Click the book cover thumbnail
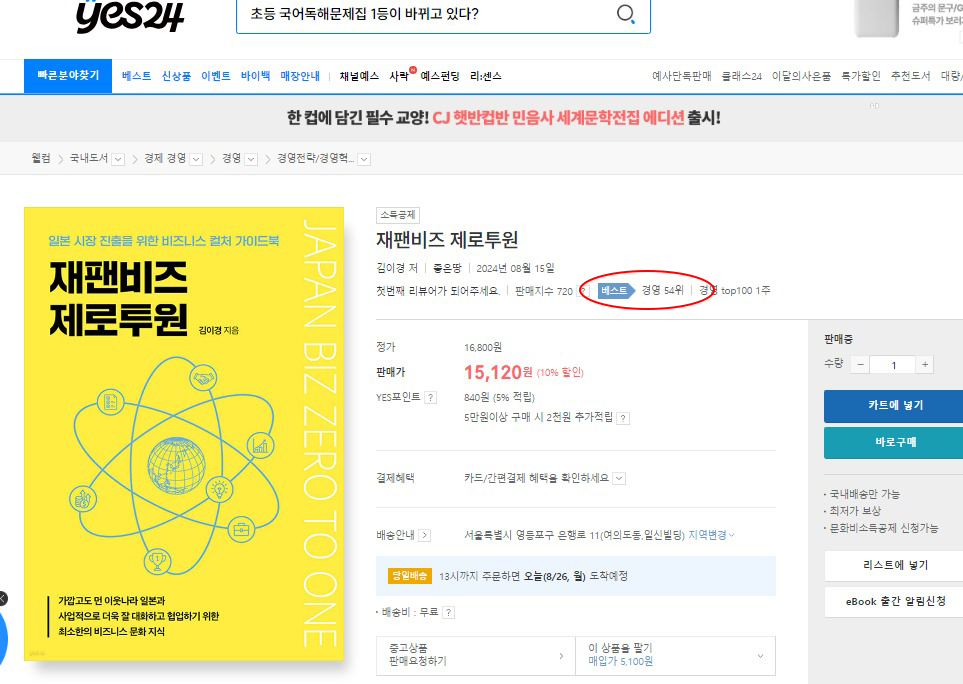 coord(184,433)
